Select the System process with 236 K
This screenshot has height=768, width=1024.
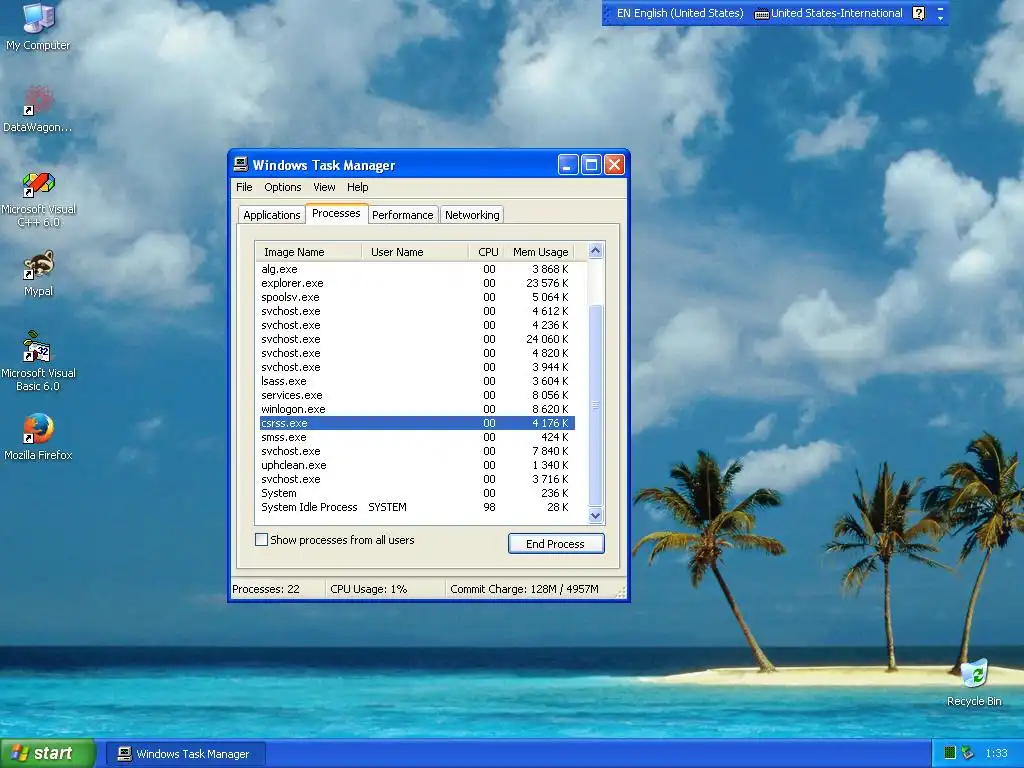[x=417, y=494]
